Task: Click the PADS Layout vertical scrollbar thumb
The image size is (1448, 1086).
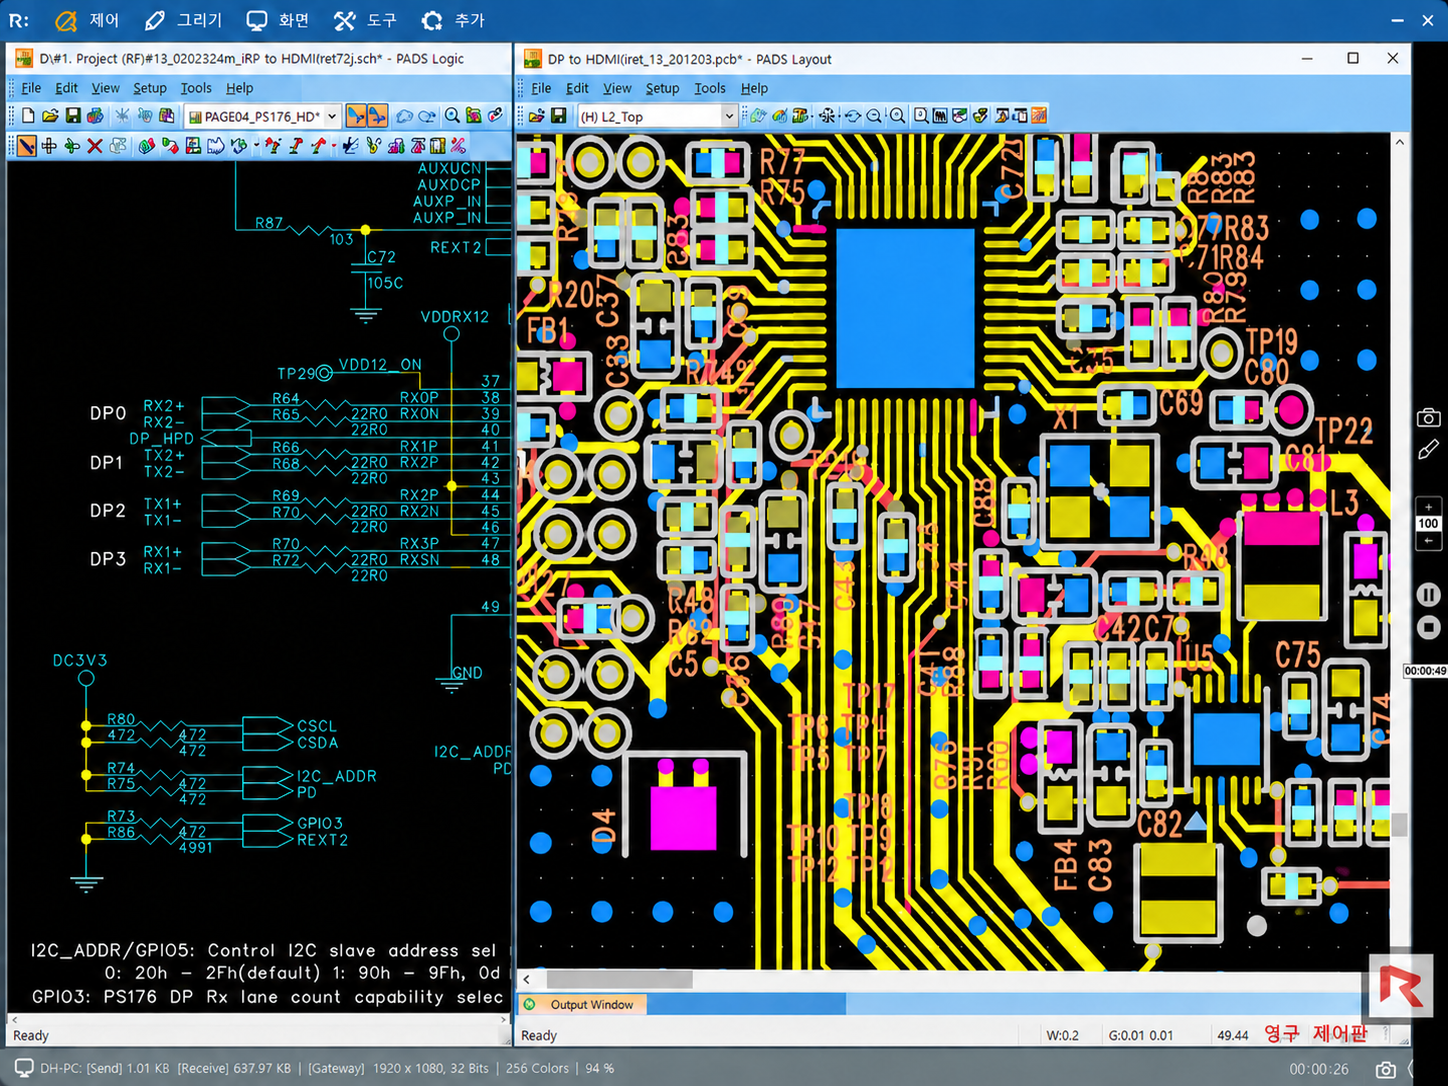Action: (x=1400, y=824)
